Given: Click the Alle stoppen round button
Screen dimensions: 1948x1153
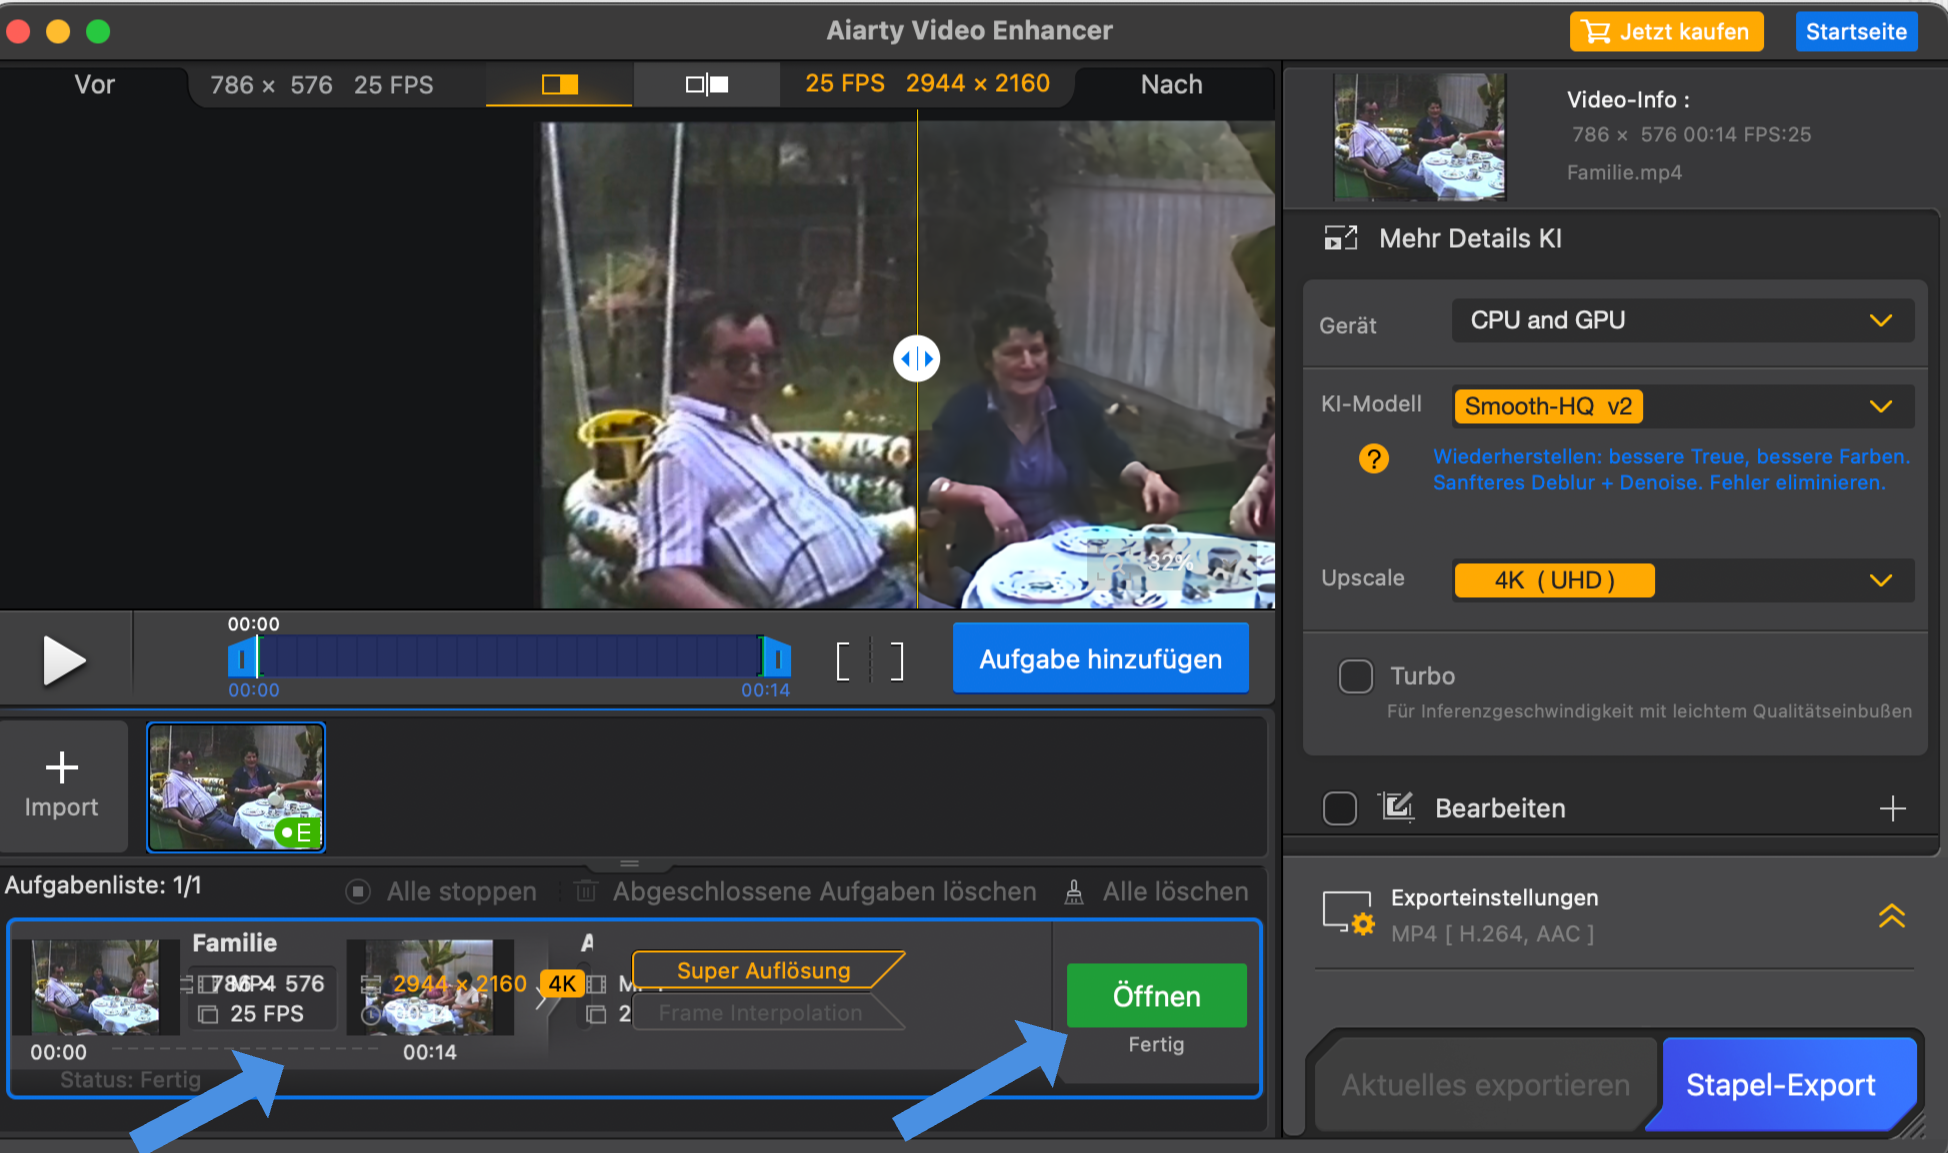Looking at the screenshot, I should click(x=358, y=891).
